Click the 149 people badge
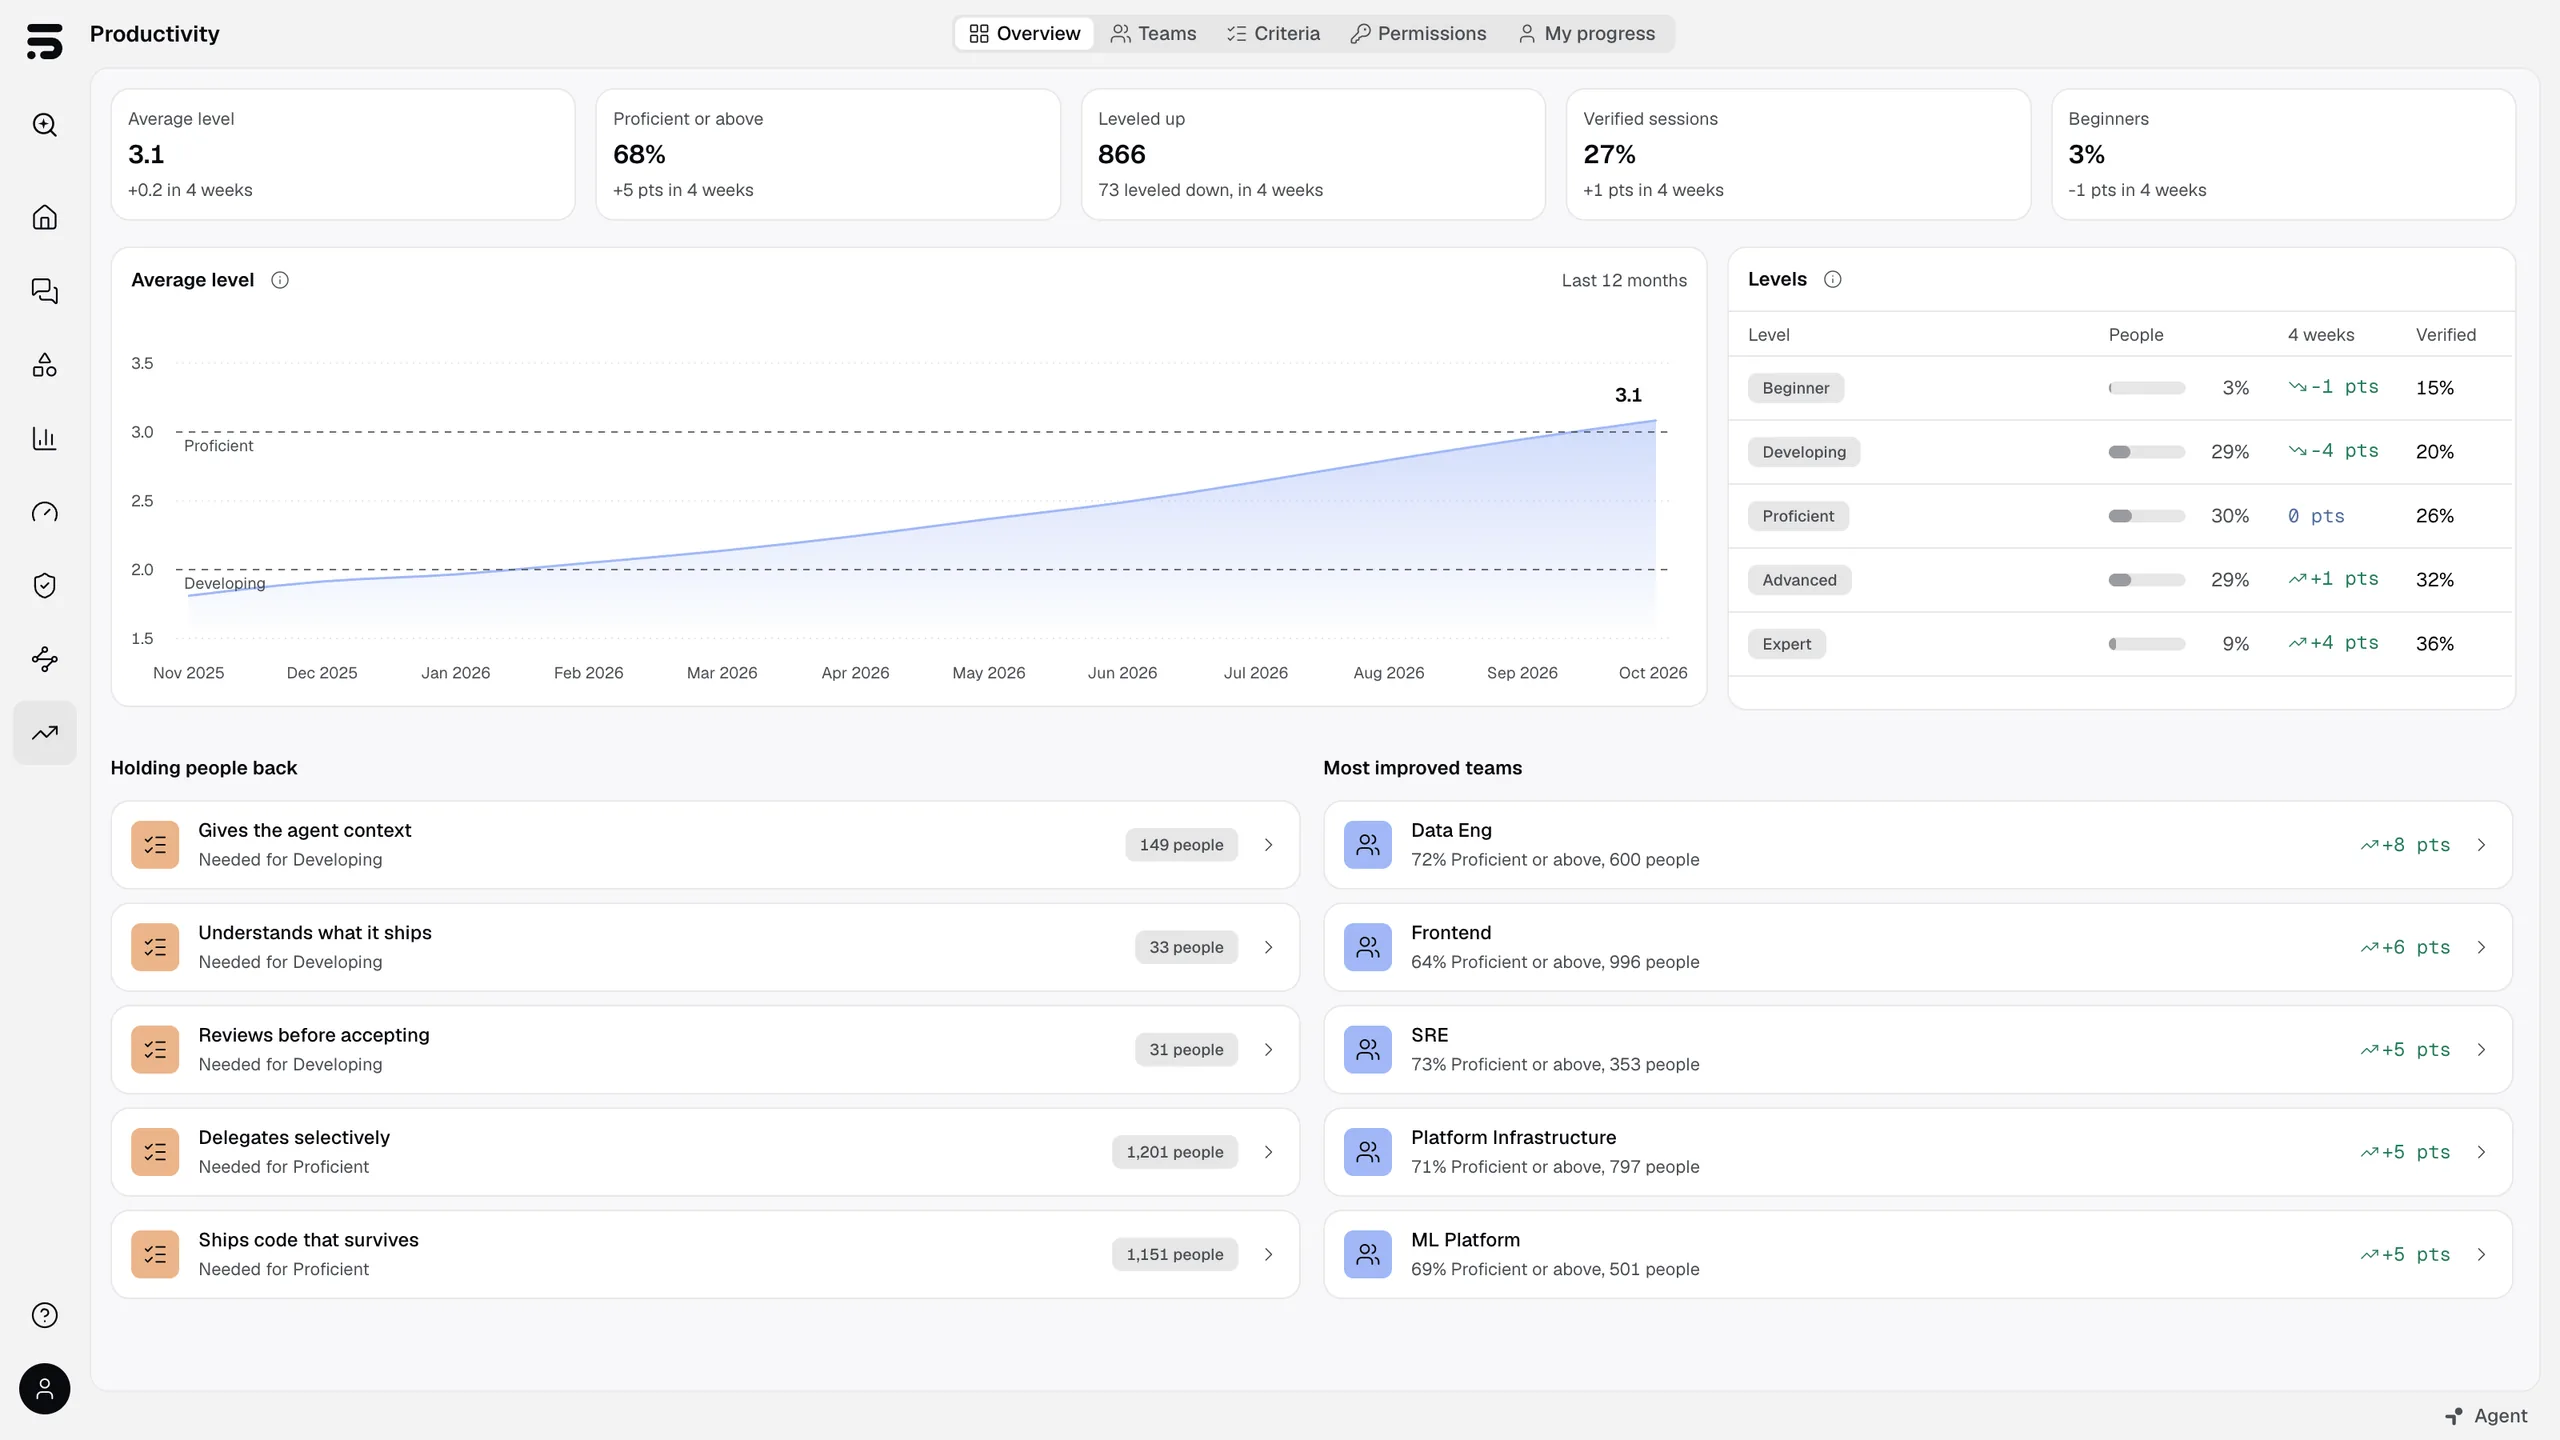Screen dimensions: 2560x1440 pos(1181,845)
